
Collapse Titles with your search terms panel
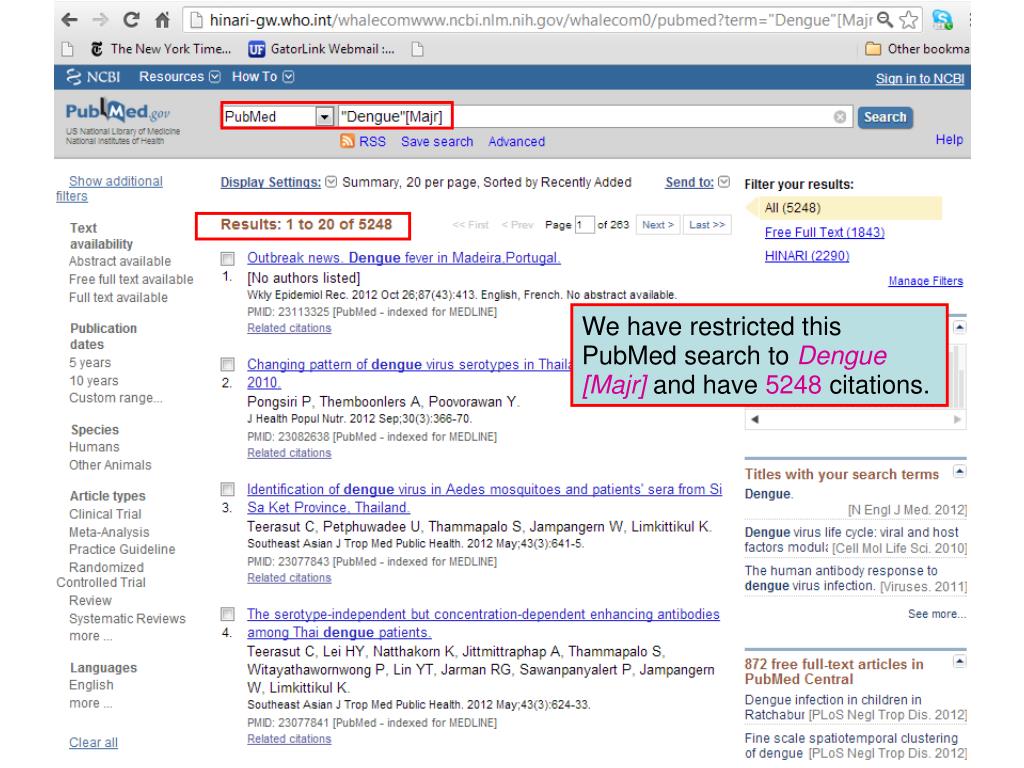pyautogui.click(x=959, y=471)
